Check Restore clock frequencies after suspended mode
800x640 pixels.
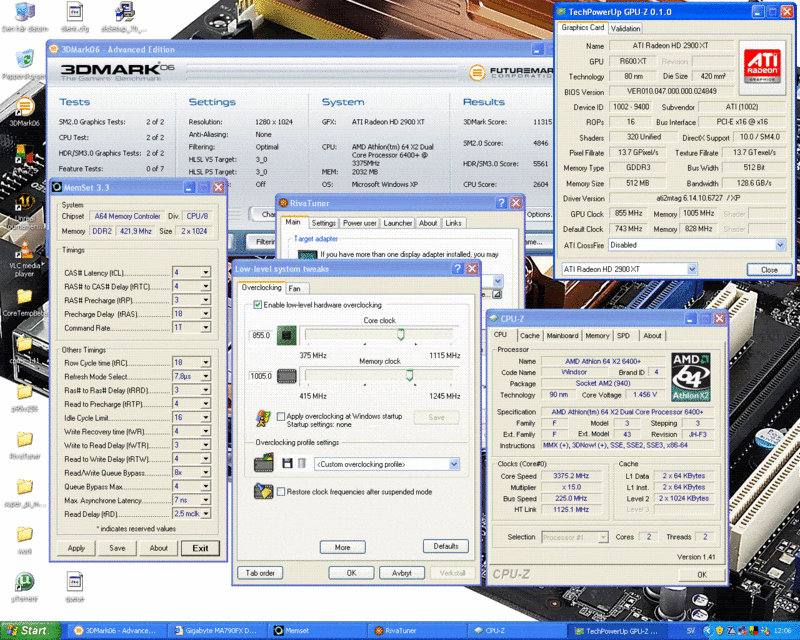(x=281, y=491)
